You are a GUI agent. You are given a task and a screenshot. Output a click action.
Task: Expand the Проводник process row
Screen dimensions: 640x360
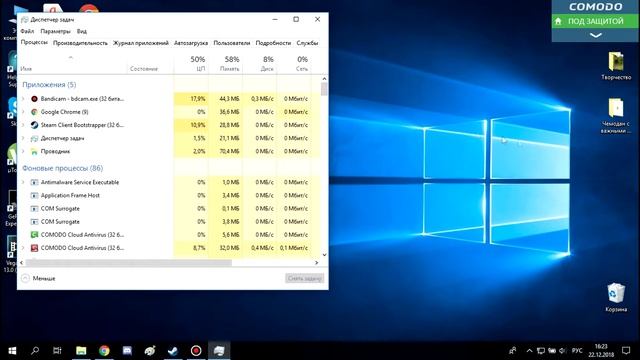(x=23, y=151)
